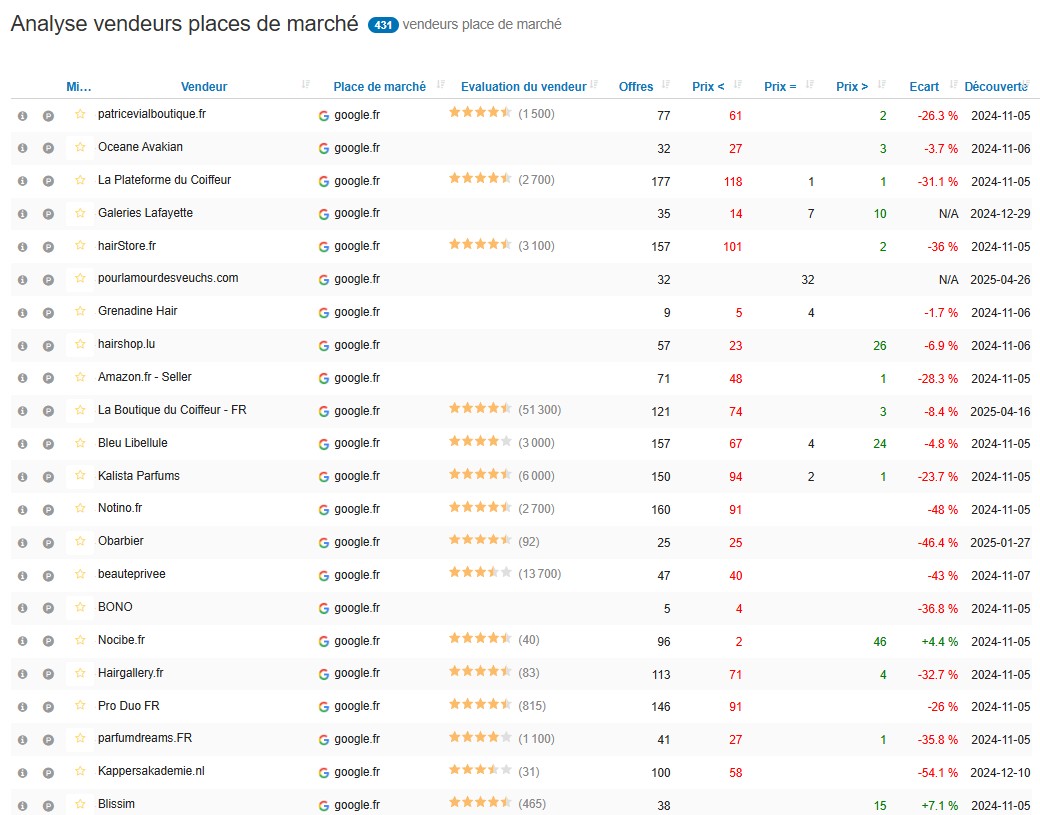Viewport: 1040px width, 815px height.
Task: Click the P icon for Galeries Lafayette row
Action: click(x=48, y=214)
